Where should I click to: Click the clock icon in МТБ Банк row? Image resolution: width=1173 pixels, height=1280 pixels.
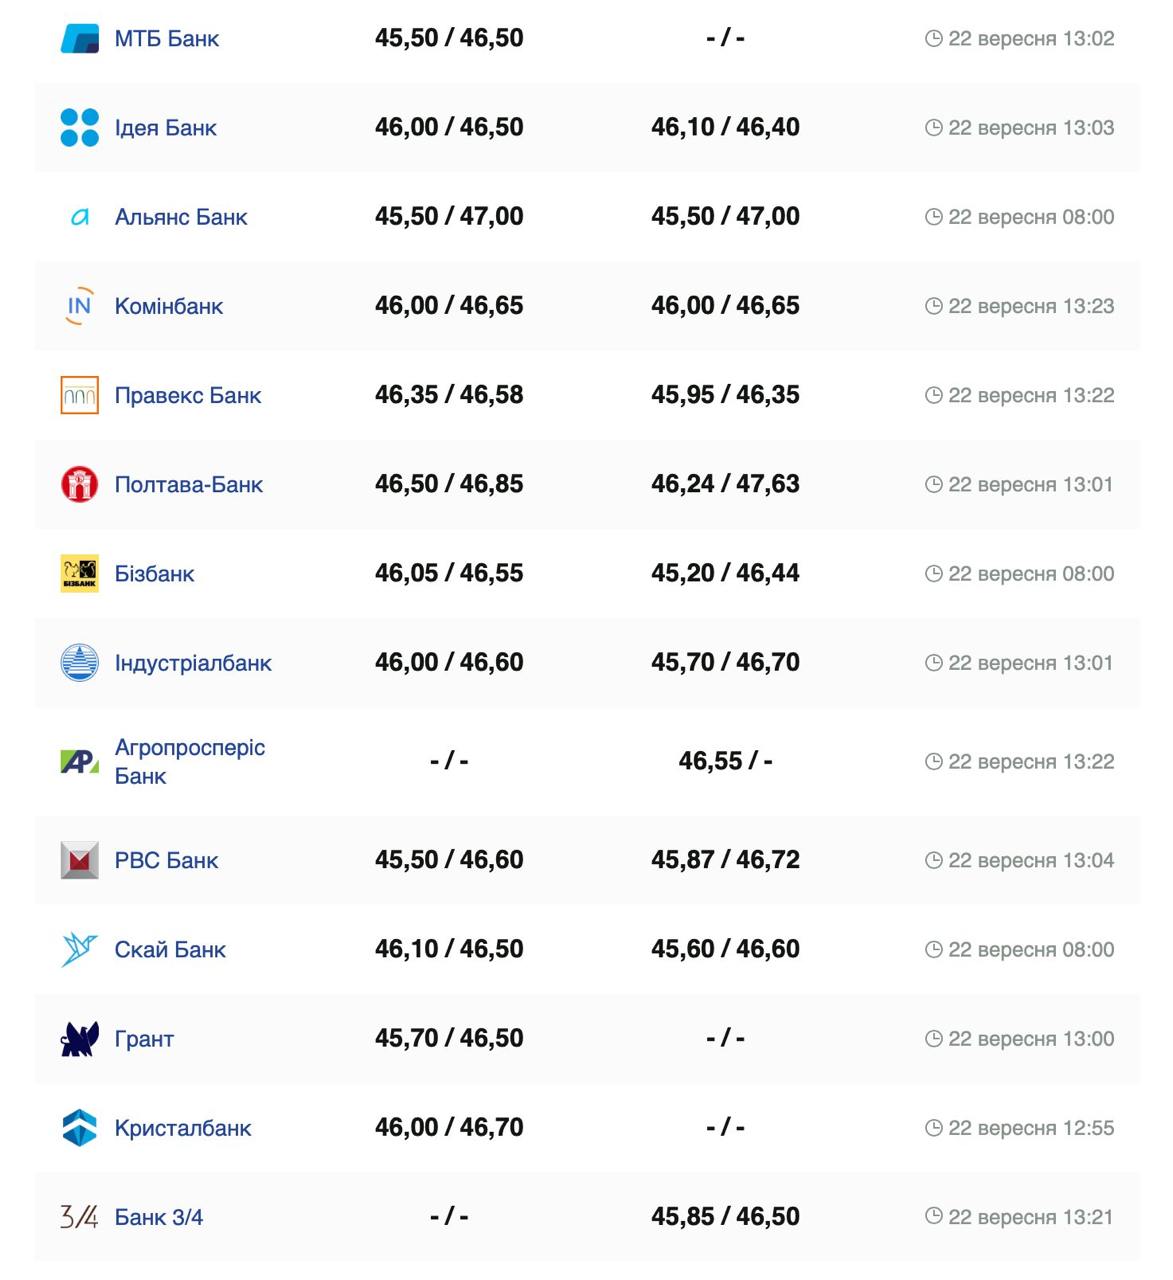(934, 39)
